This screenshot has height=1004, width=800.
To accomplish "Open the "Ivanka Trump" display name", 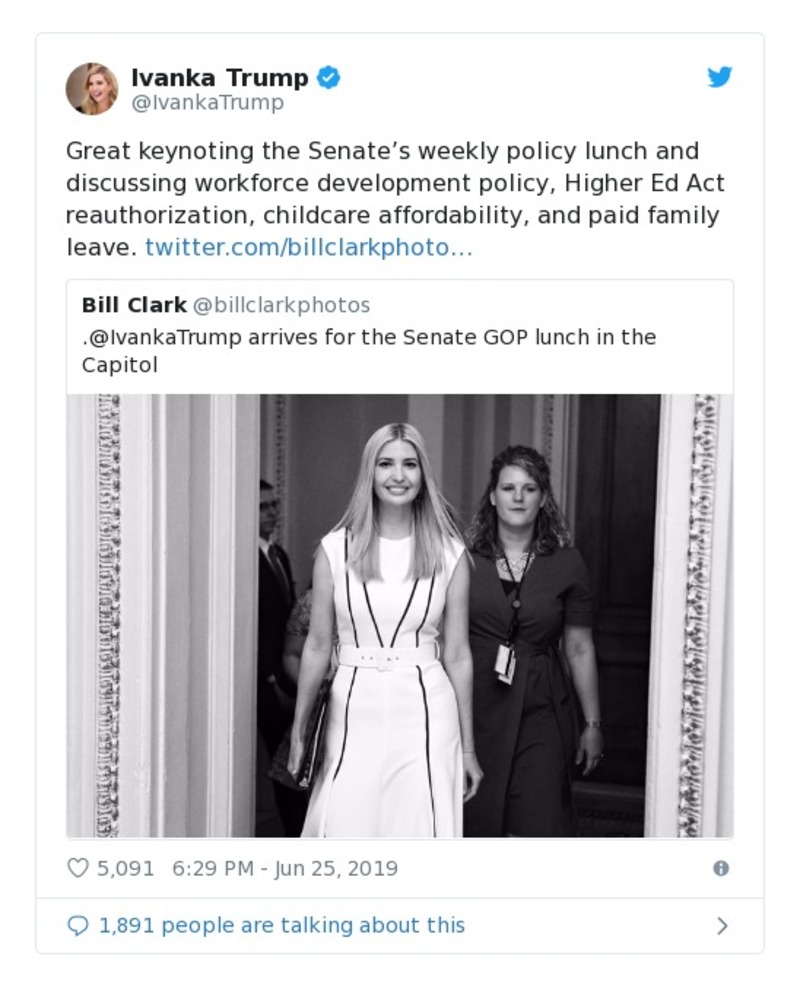I will pos(220,77).
